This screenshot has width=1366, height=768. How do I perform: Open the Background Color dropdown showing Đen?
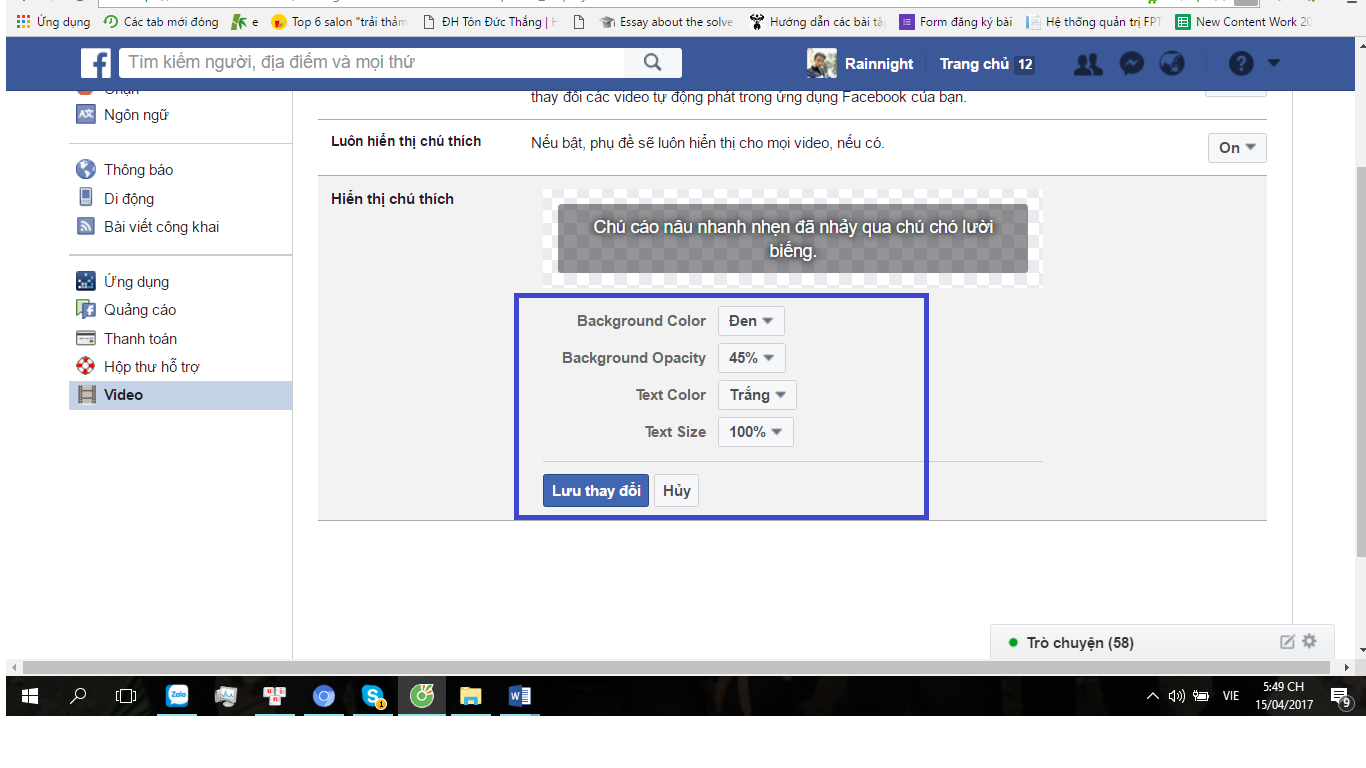tap(751, 321)
